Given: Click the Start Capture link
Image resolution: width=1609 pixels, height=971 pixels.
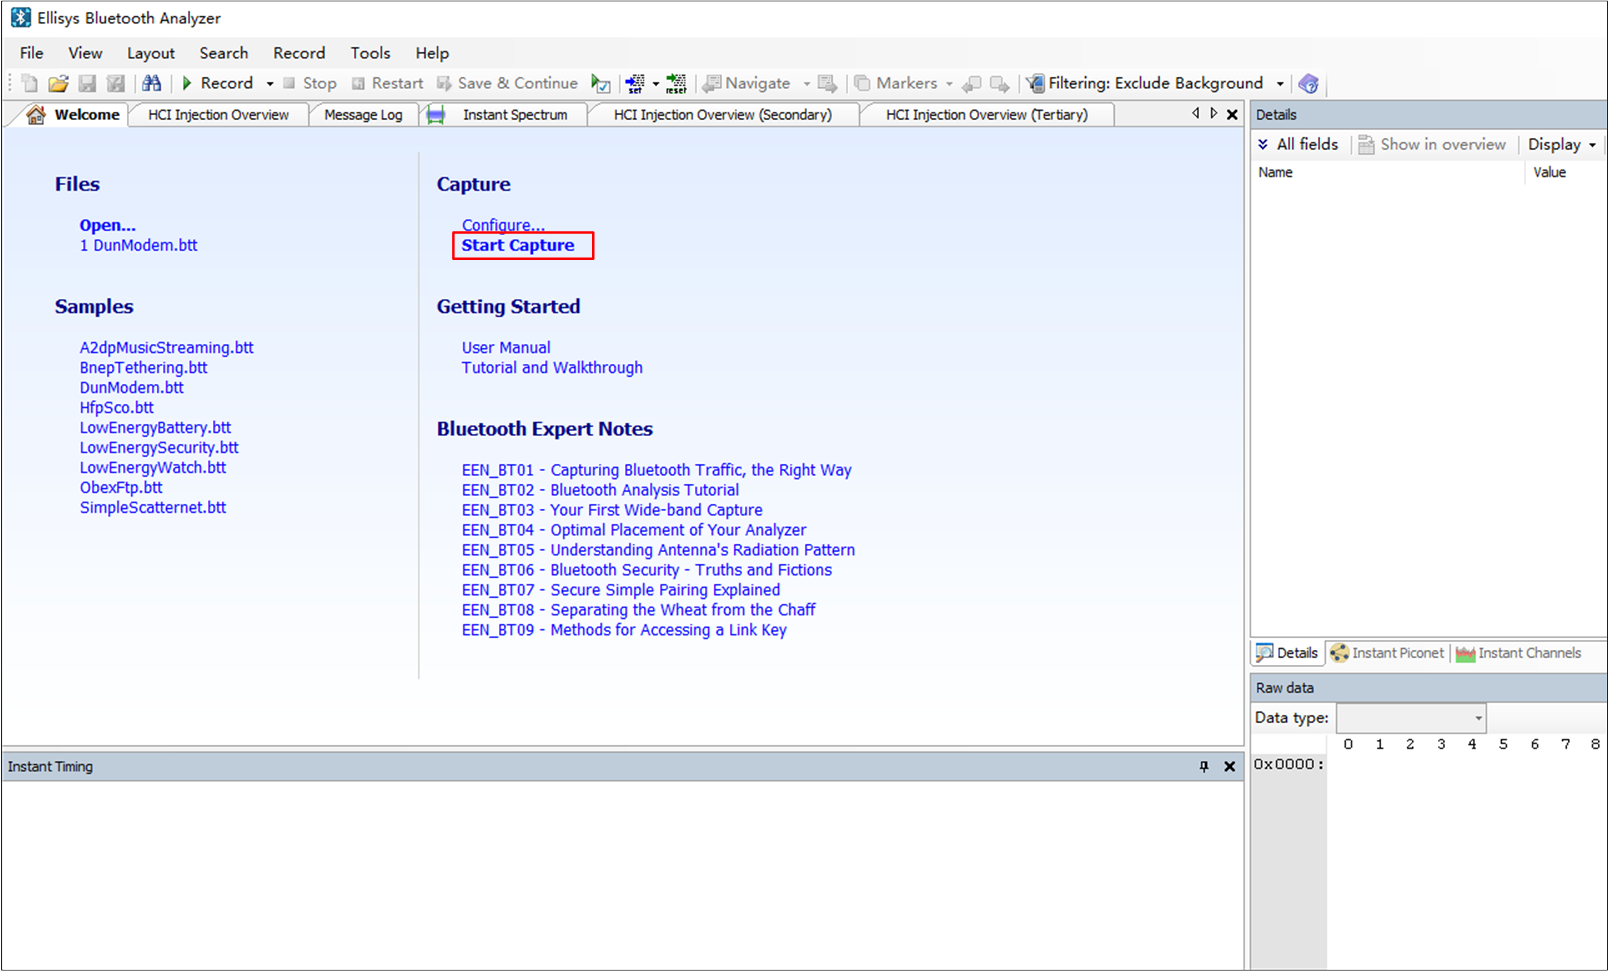Looking at the screenshot, I should (x=518, y=245).
